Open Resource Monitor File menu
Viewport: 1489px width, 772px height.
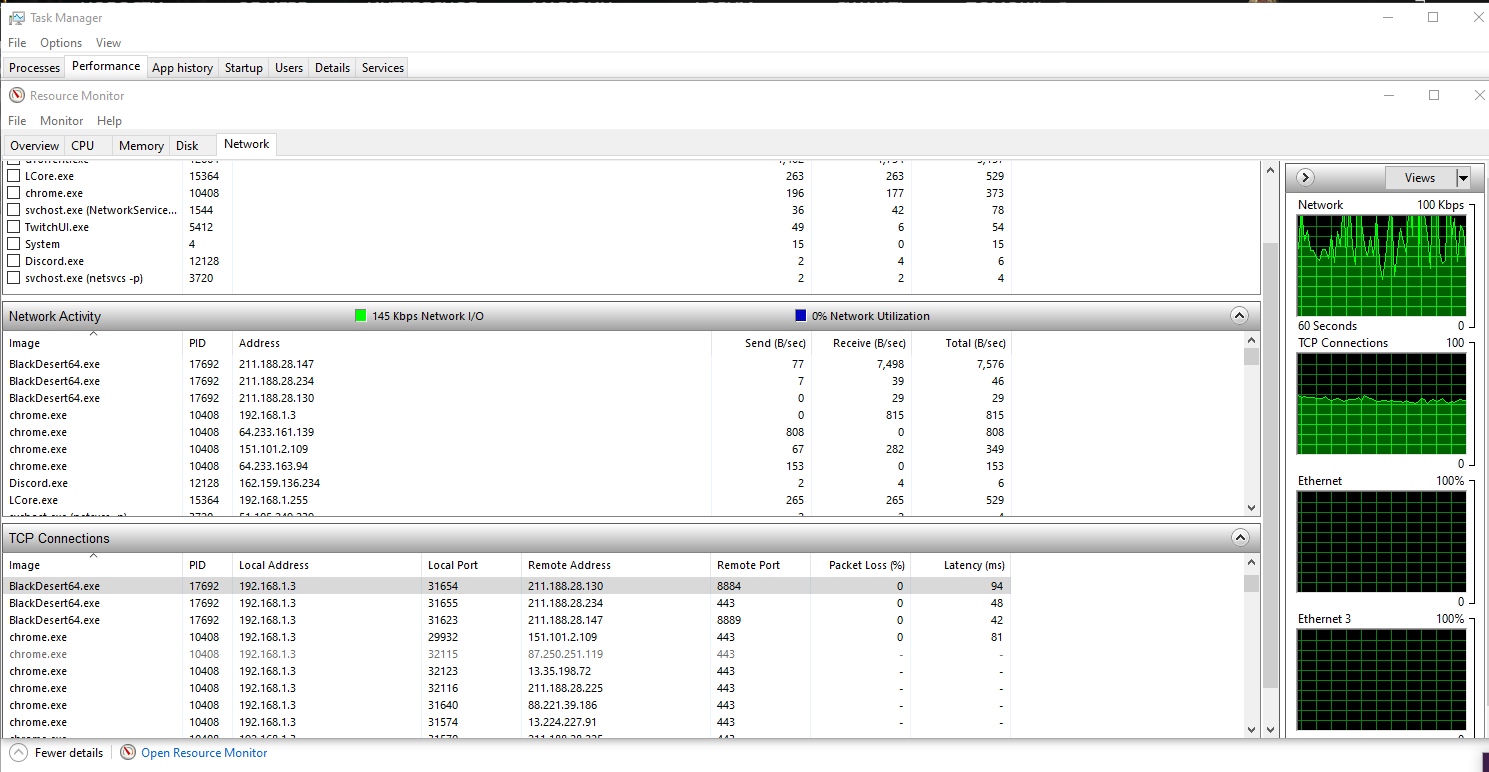click(17, 120)
